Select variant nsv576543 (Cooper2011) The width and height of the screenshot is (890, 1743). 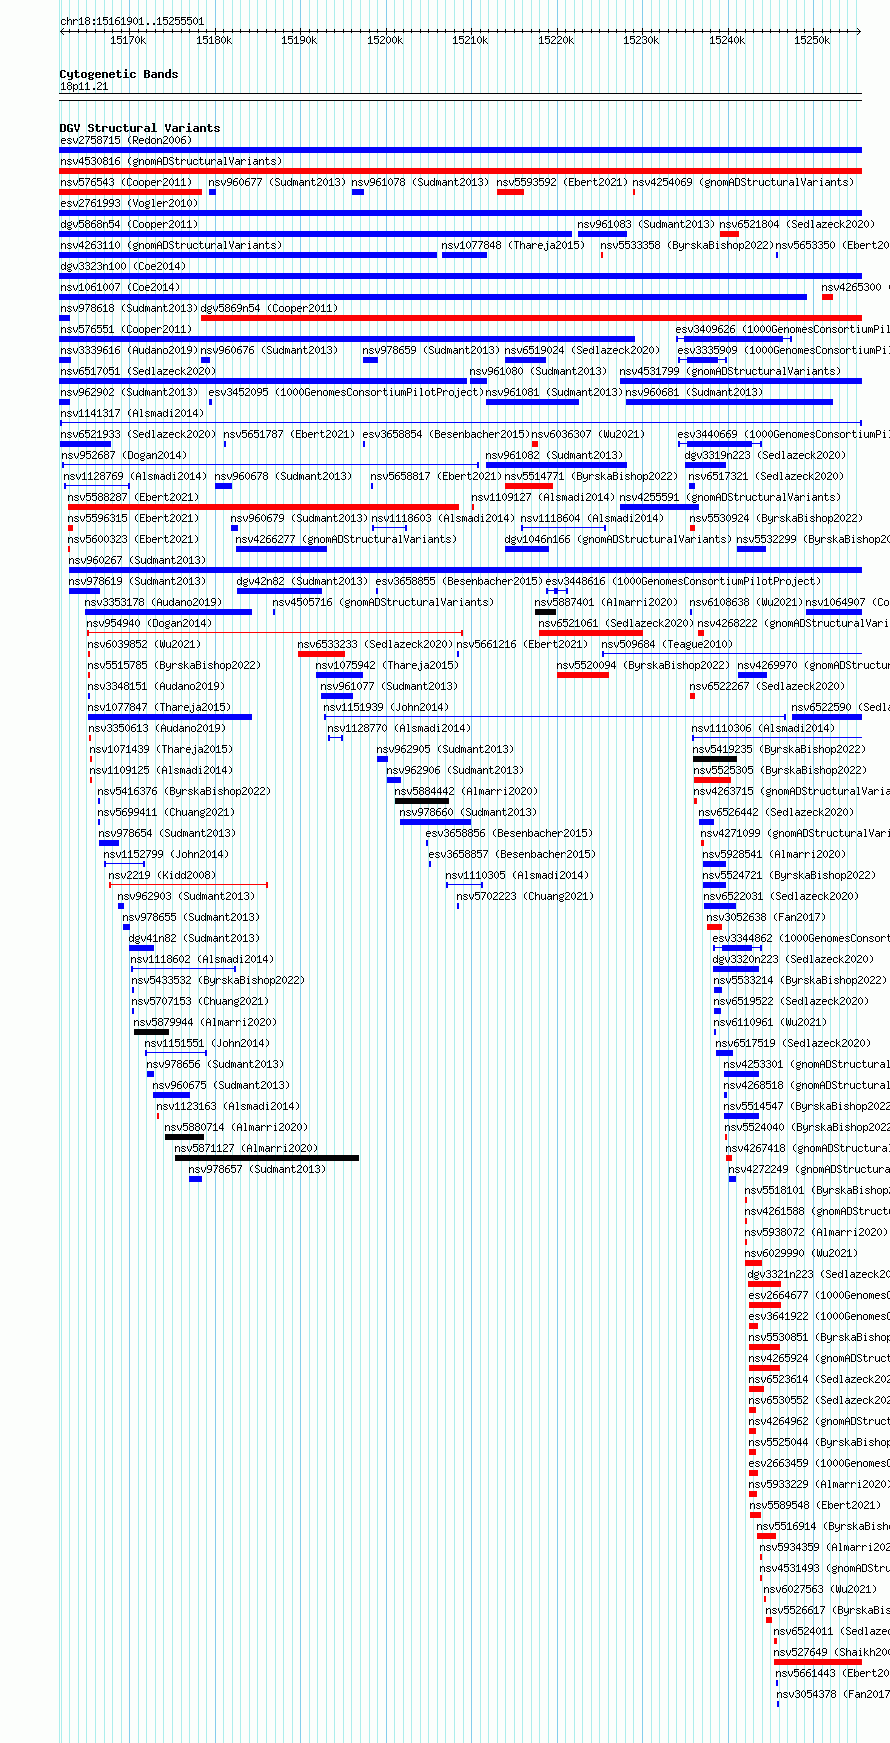point(126,182)
